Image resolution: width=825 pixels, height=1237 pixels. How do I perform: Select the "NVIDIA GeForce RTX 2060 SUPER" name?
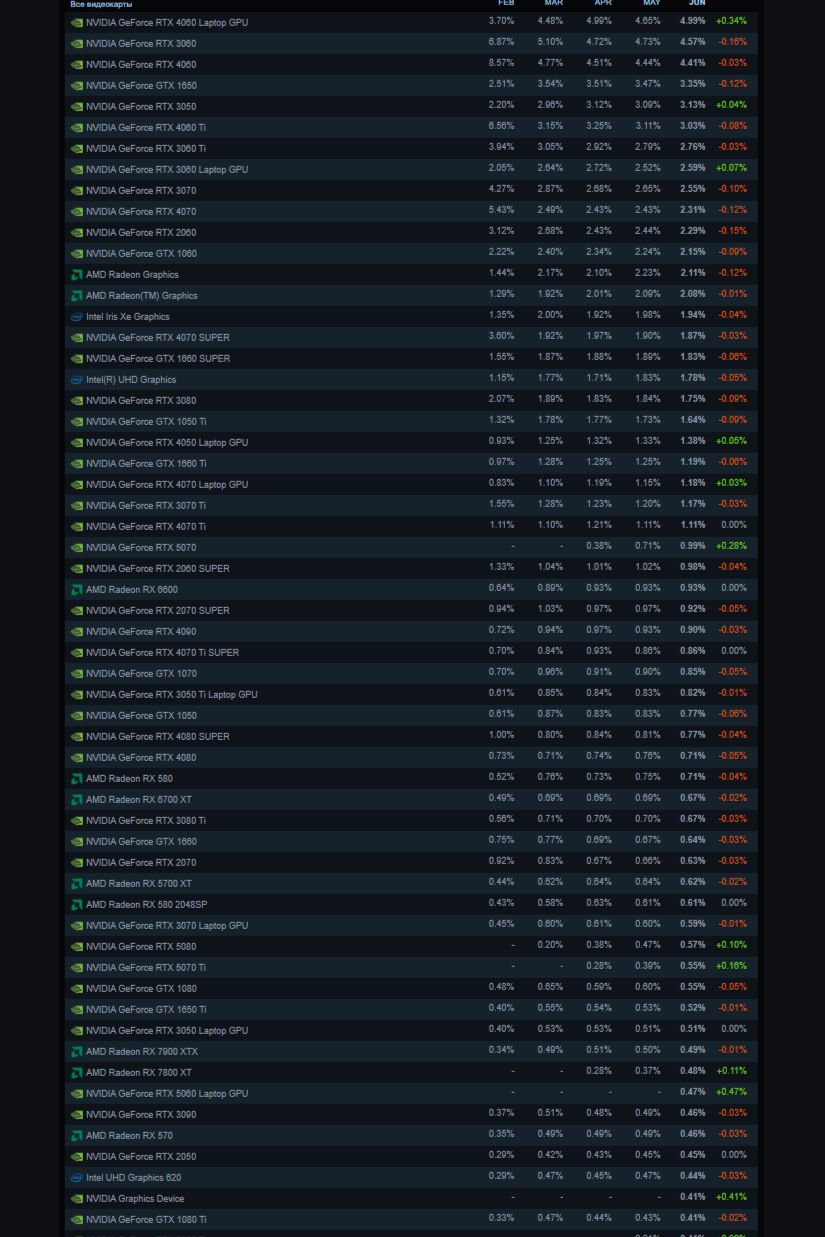tap(158, 568)
